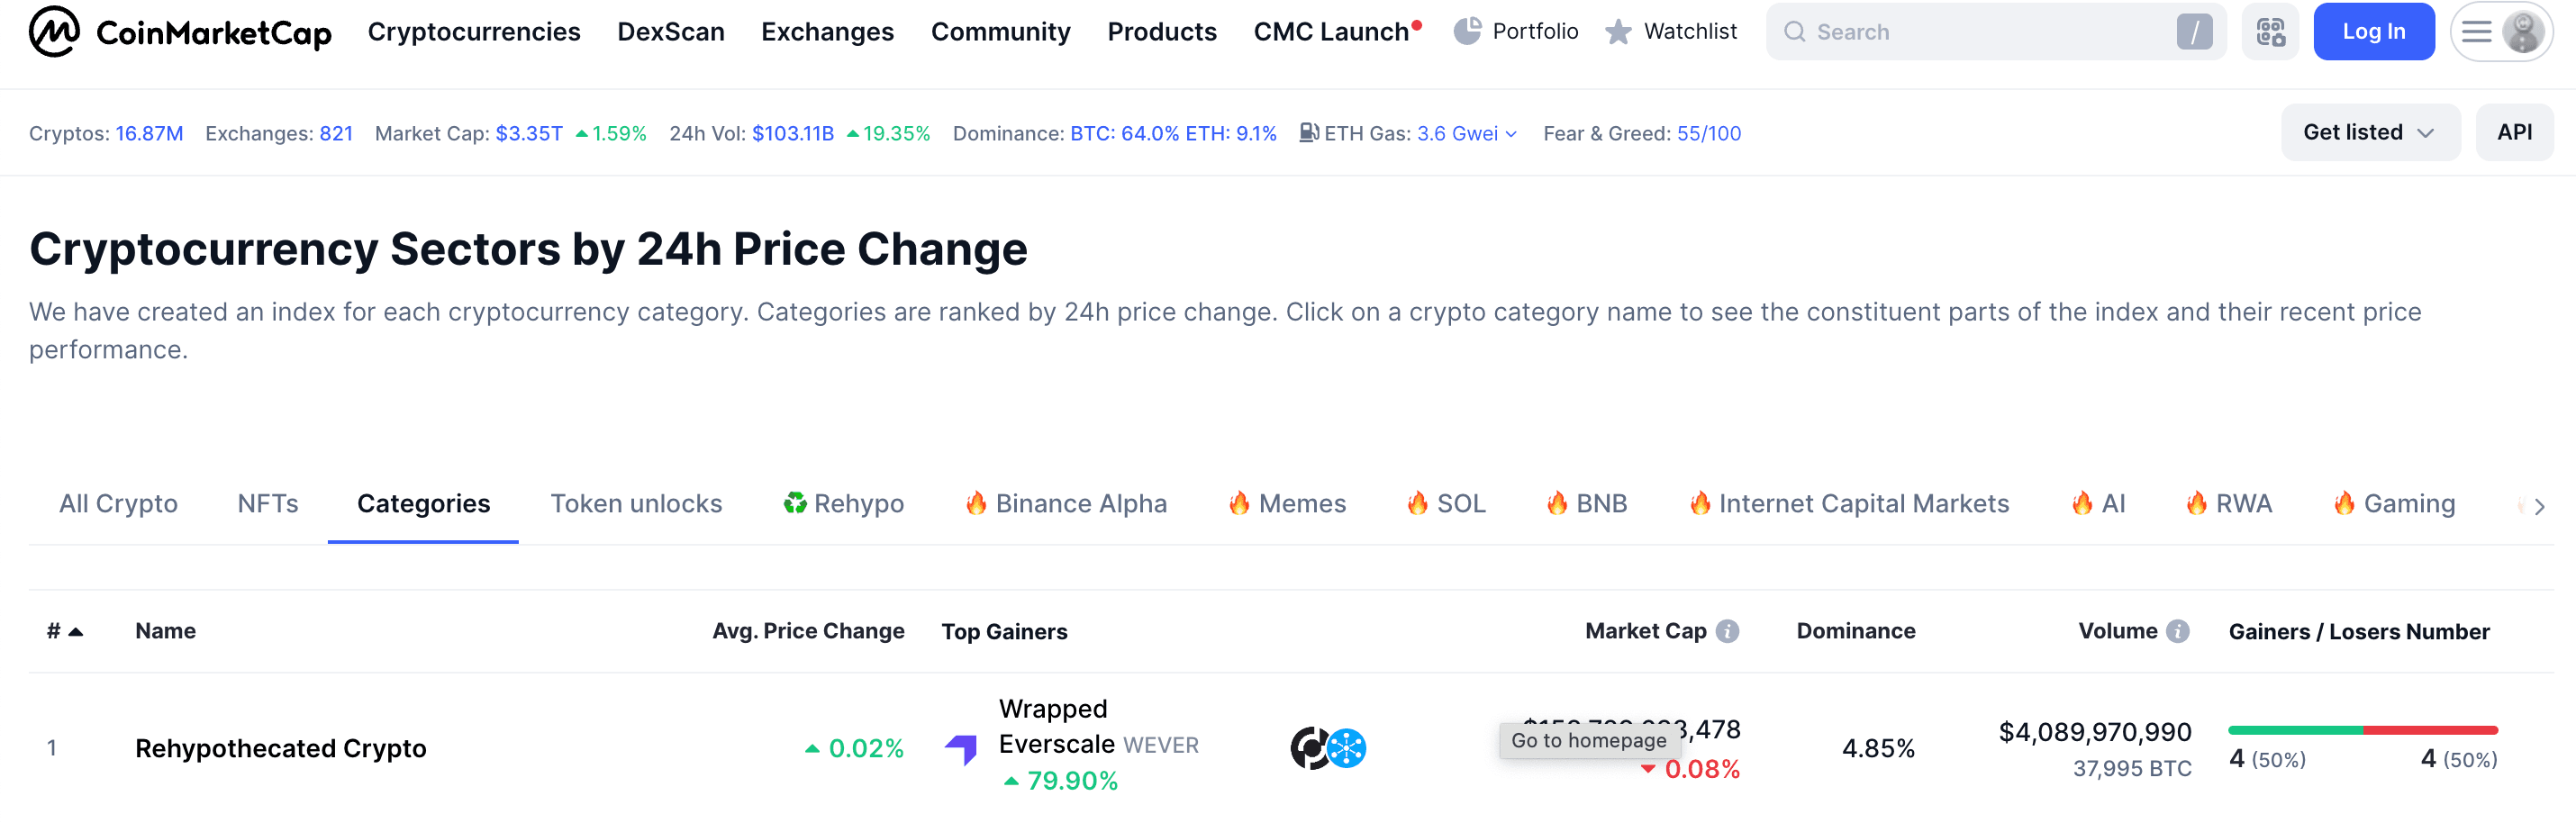Select the Watchlist star icon
This screenshot has height=823, width=2576.
pos(1617,31)
